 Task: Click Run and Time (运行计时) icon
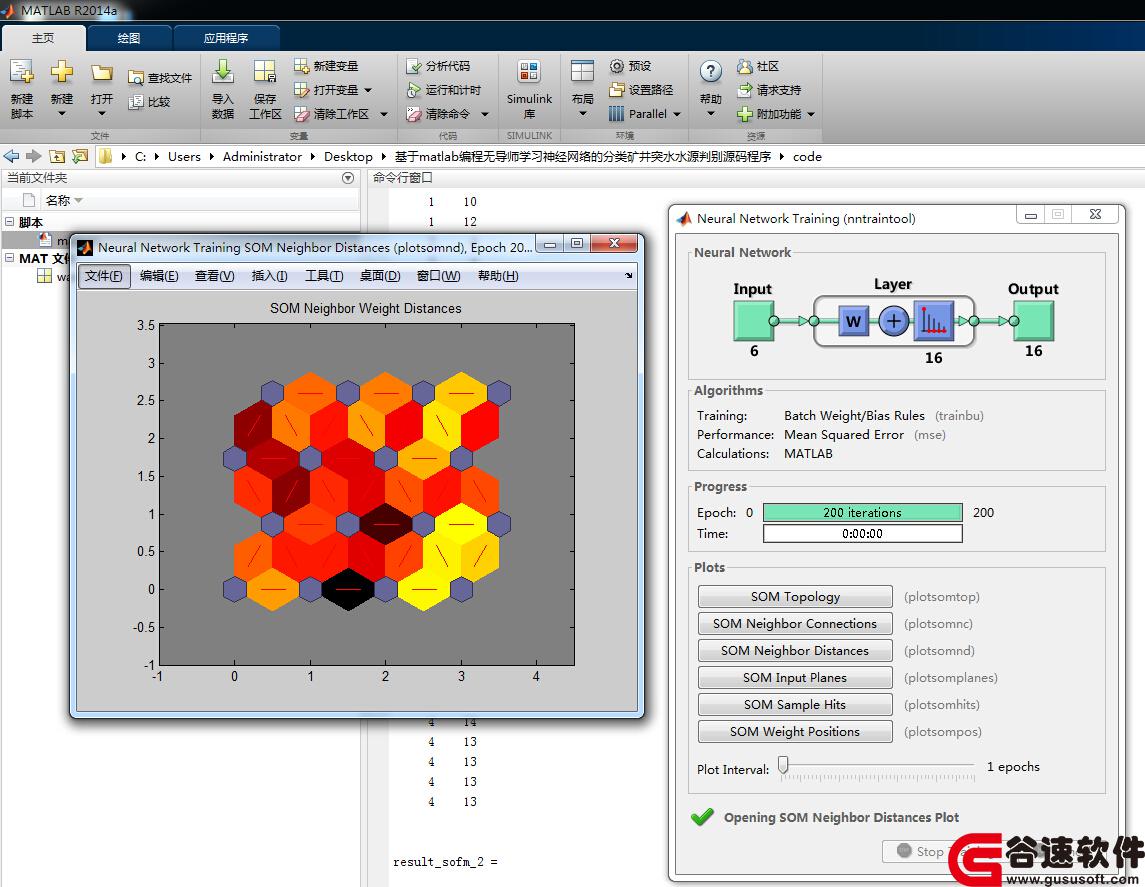(x=414, y=90)
